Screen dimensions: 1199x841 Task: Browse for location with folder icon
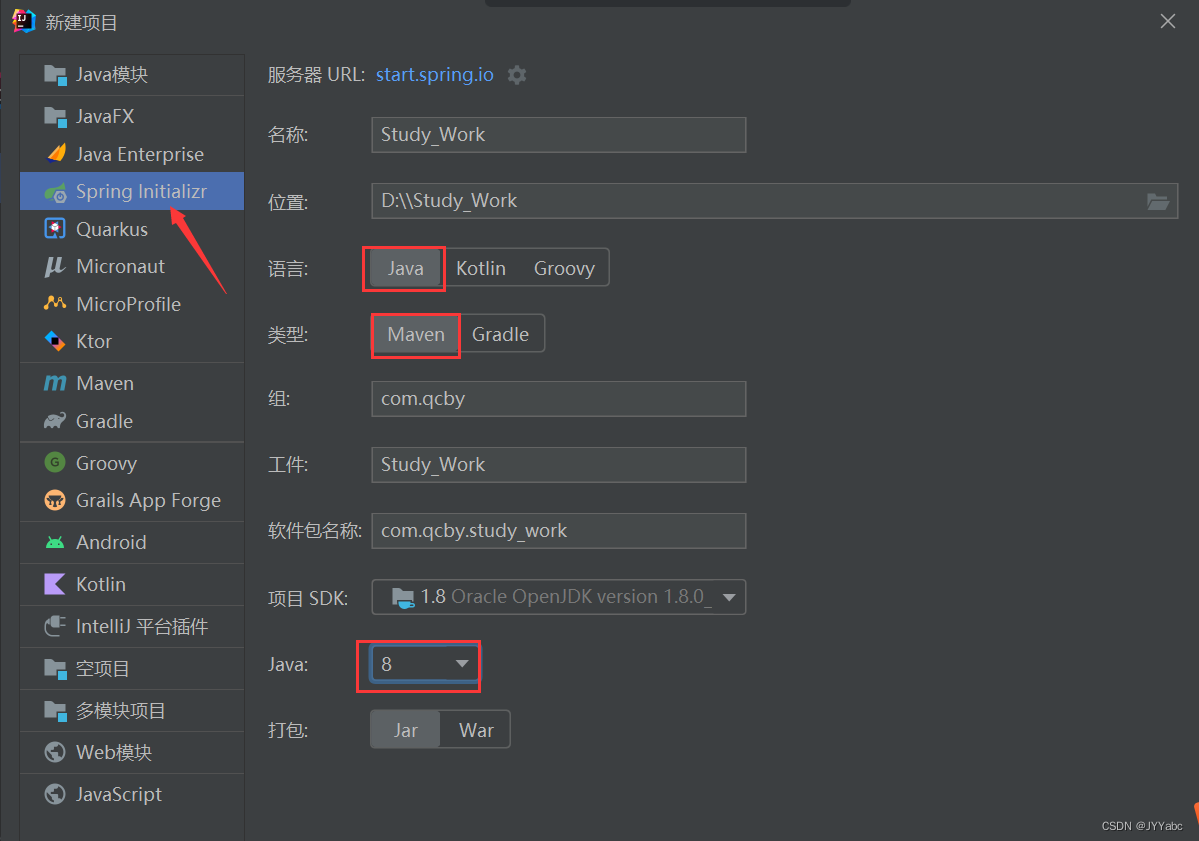1158,201
